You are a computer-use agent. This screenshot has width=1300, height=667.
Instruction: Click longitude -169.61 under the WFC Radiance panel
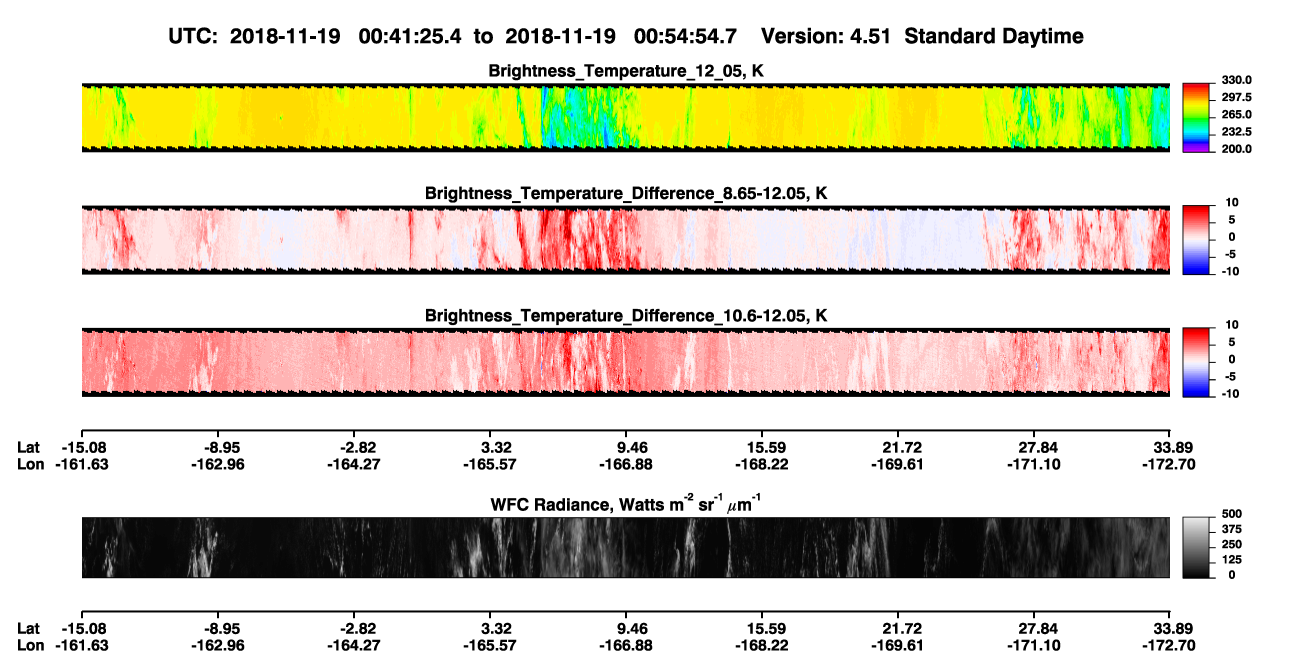pos(898,645)
